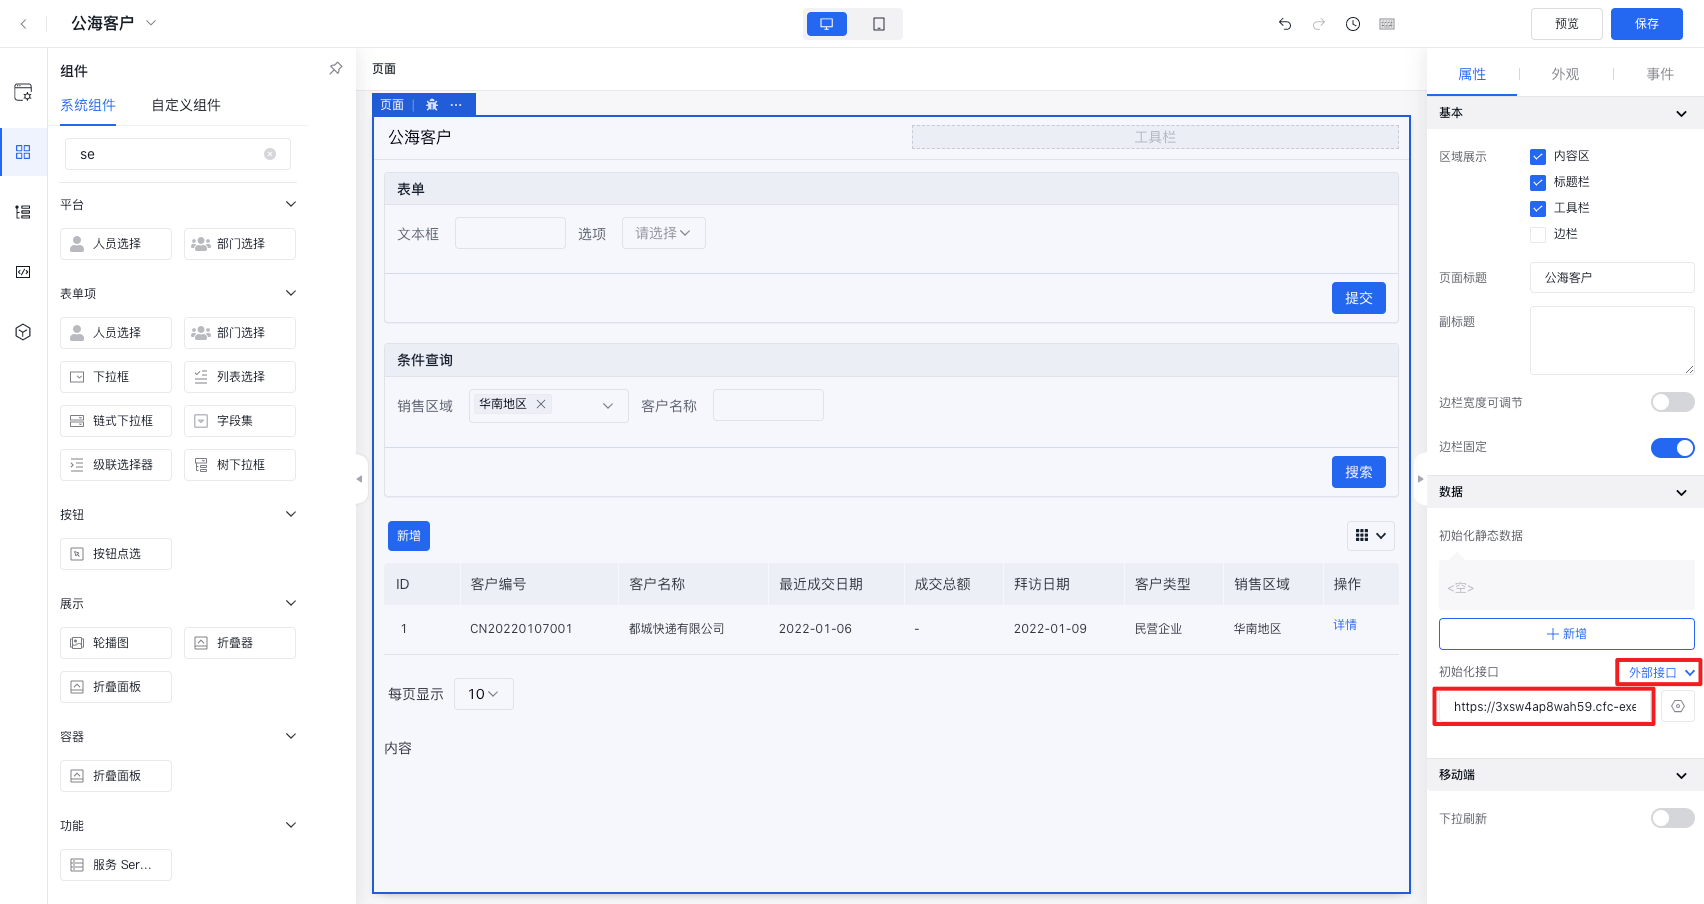This screenshot has width=1704, height=904.
Task: Open the code view sidebar icon
Action: 23,272
